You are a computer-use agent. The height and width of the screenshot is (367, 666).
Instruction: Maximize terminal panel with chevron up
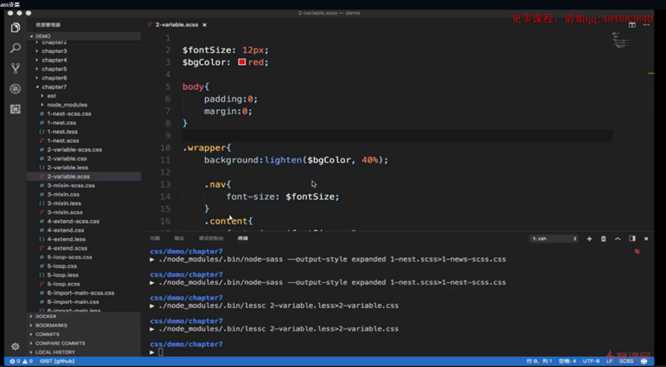(x=618, y=239)
